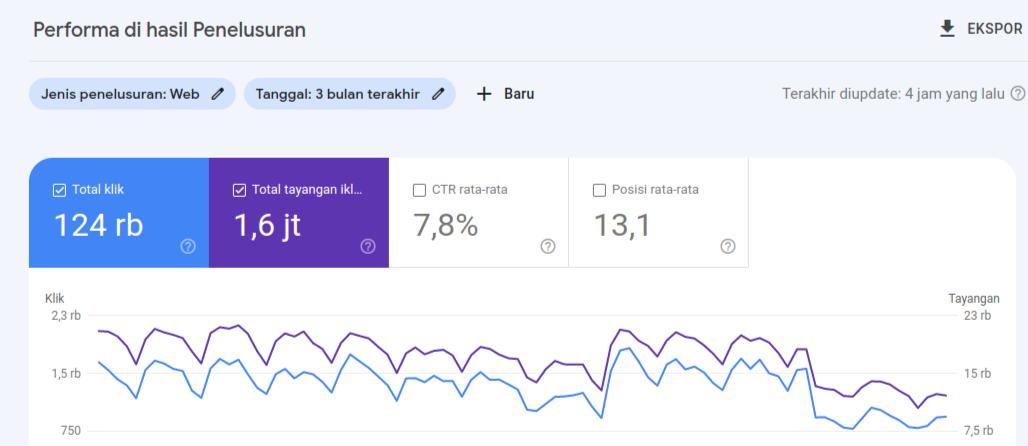Enable the Posisi rata-rata checkbox
This screenshot has width=1028, height=446.
pos(599,190)
